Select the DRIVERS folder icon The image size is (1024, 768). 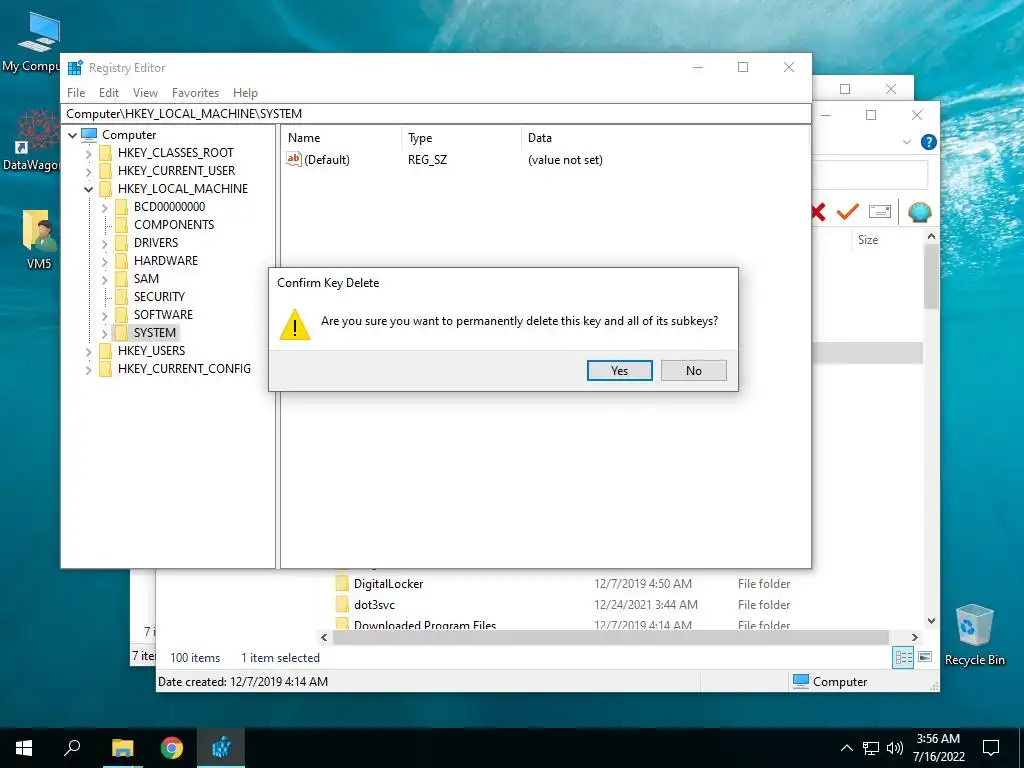121,242
